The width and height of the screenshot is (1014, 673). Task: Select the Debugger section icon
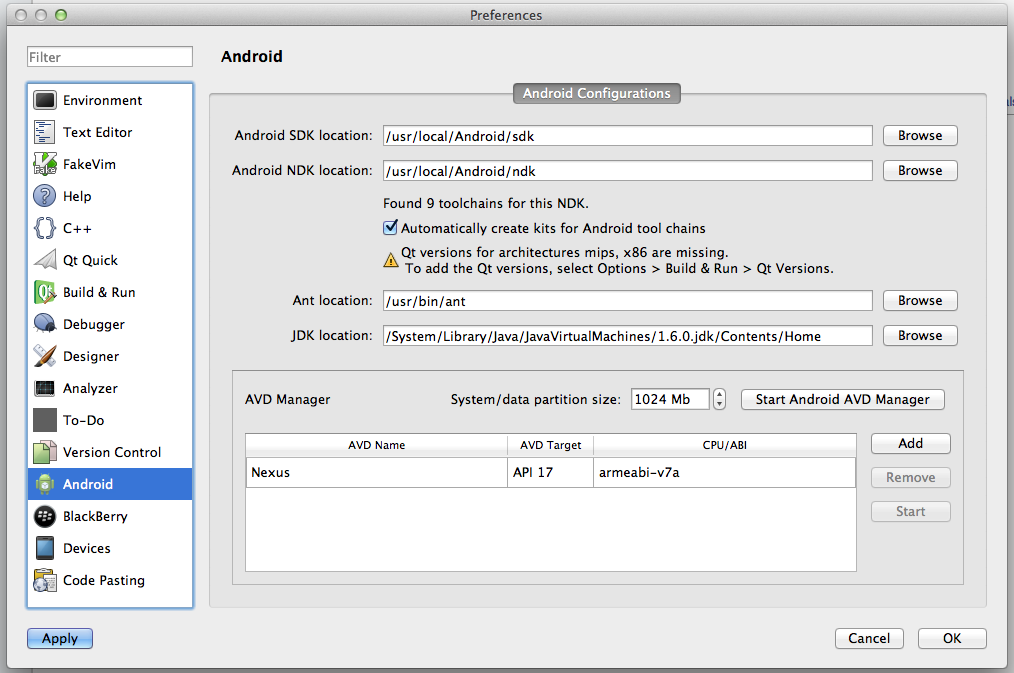click(44, 324)
